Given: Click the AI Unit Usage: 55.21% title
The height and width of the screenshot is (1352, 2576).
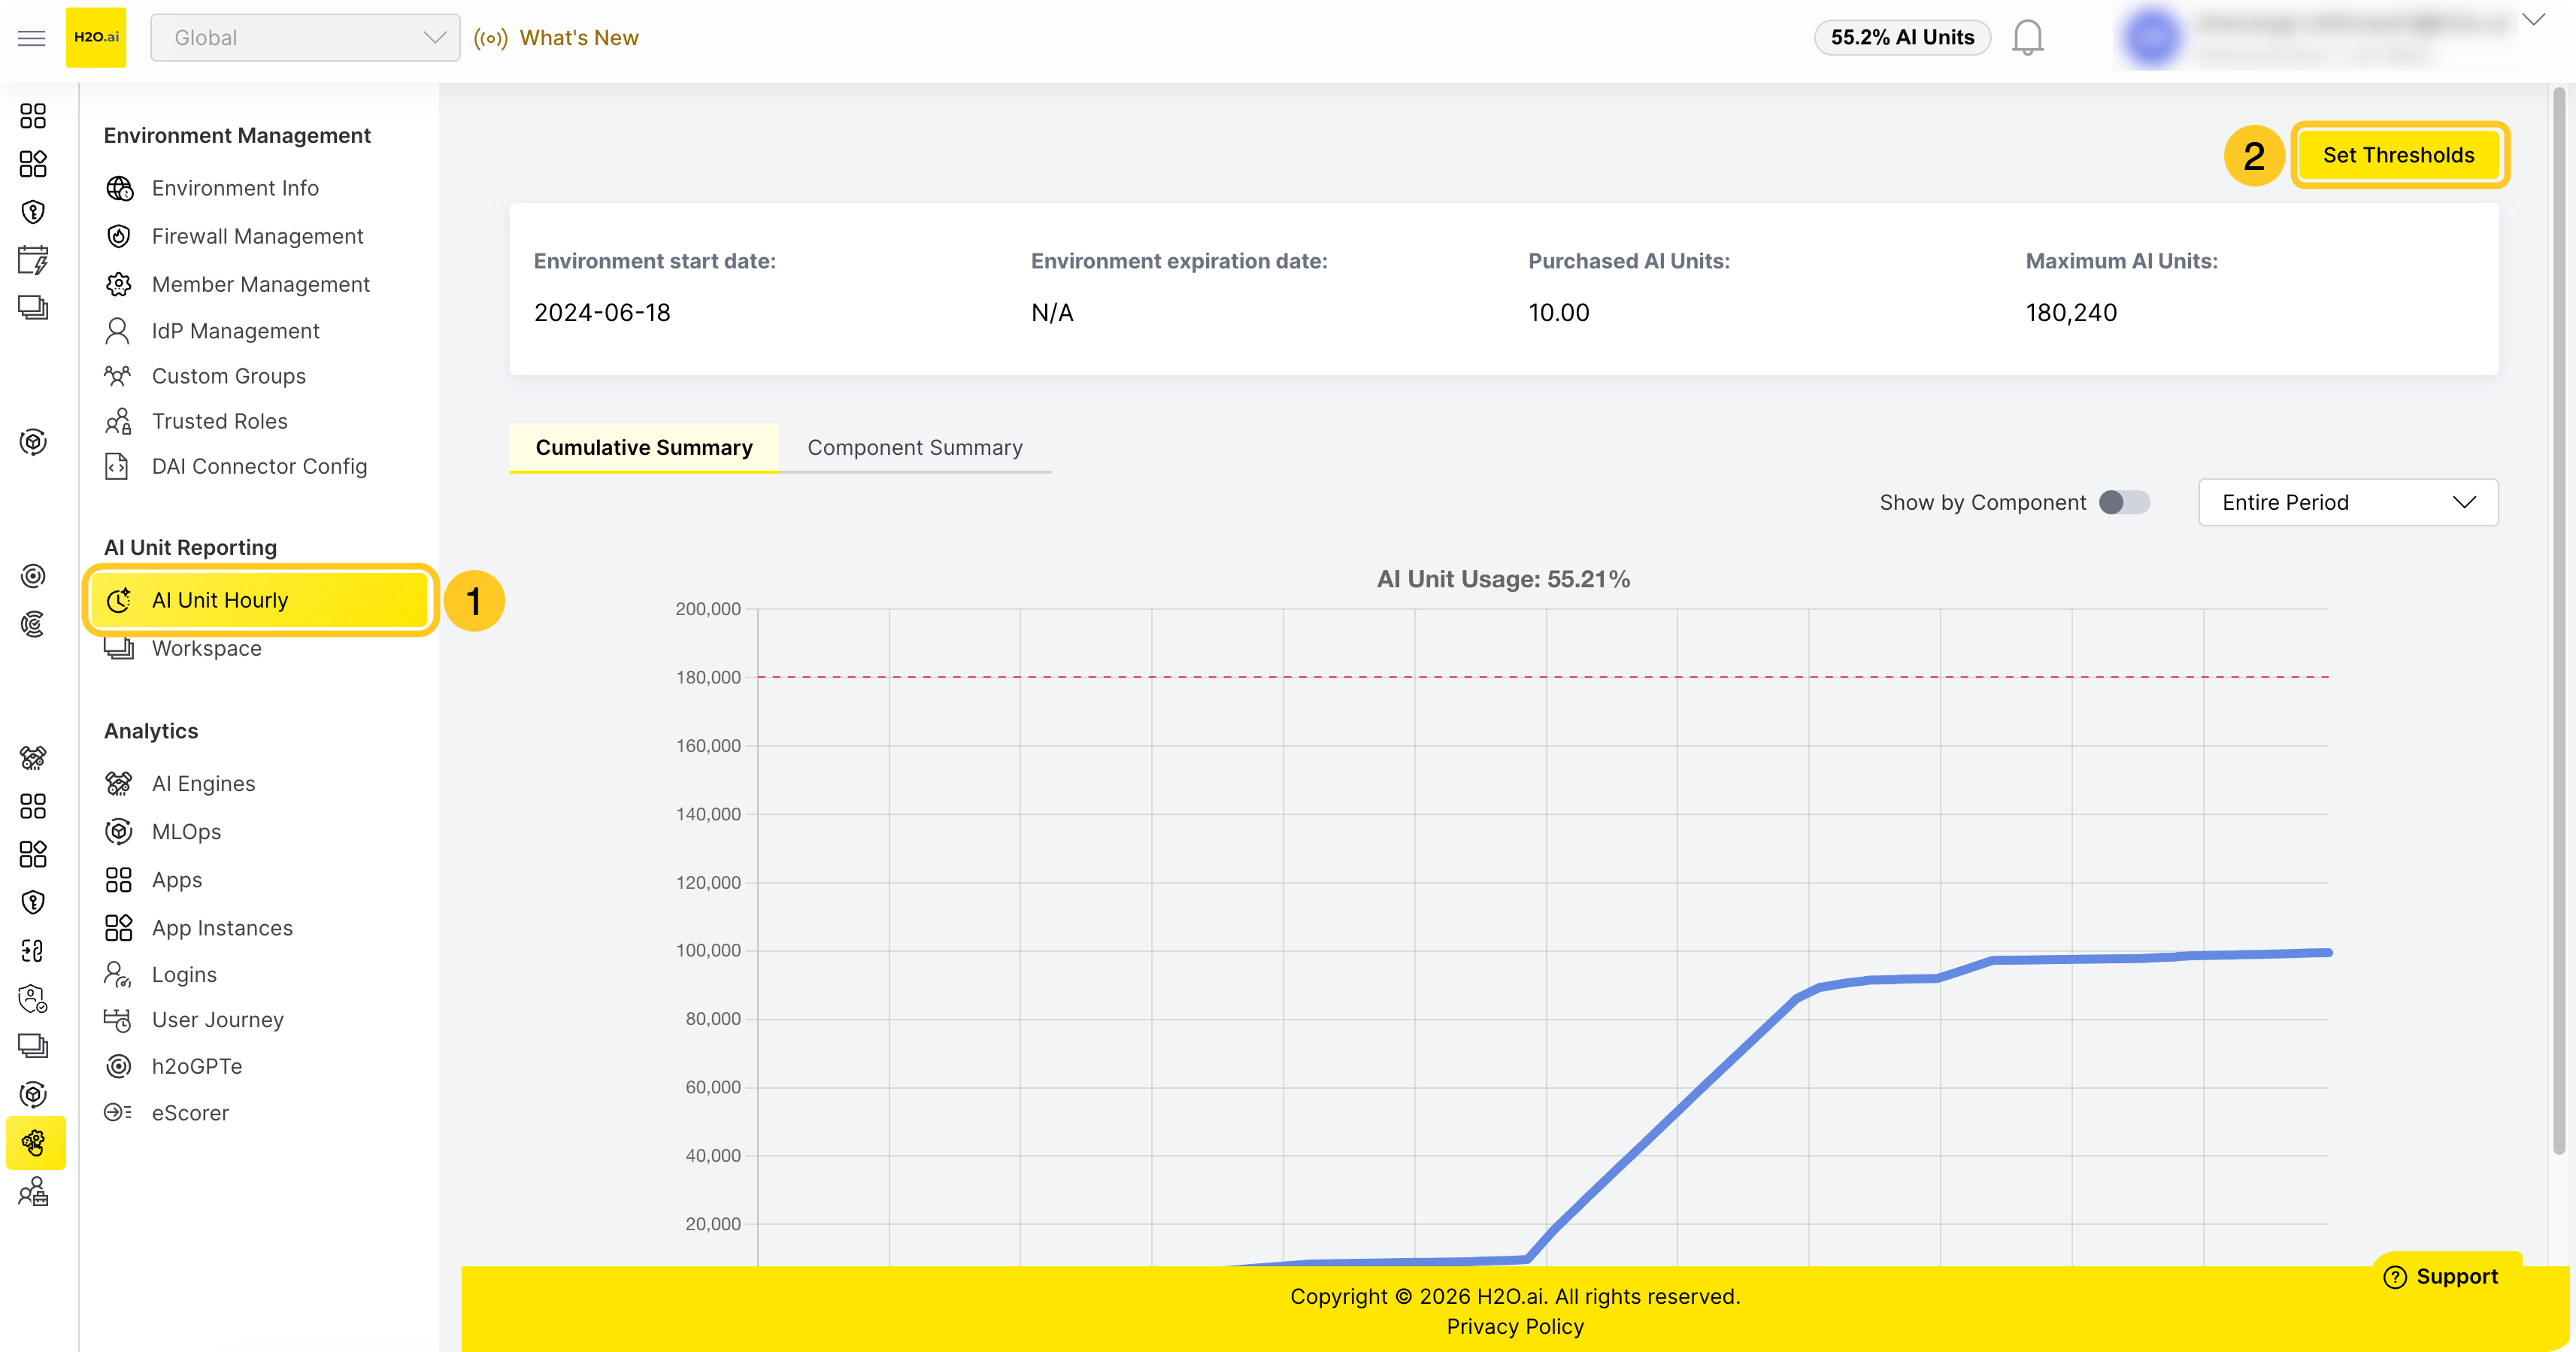Looking at the screenshot, I should [x=1503, y=579].
